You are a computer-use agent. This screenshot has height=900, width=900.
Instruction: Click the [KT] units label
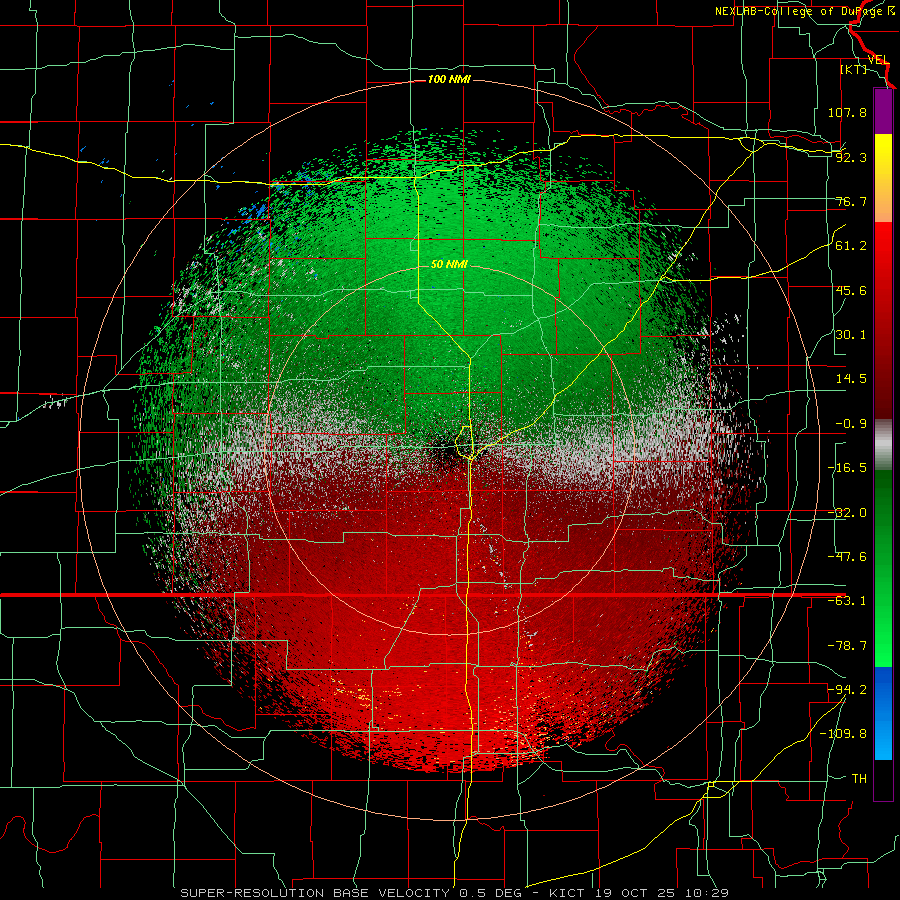tap(854, 69)
